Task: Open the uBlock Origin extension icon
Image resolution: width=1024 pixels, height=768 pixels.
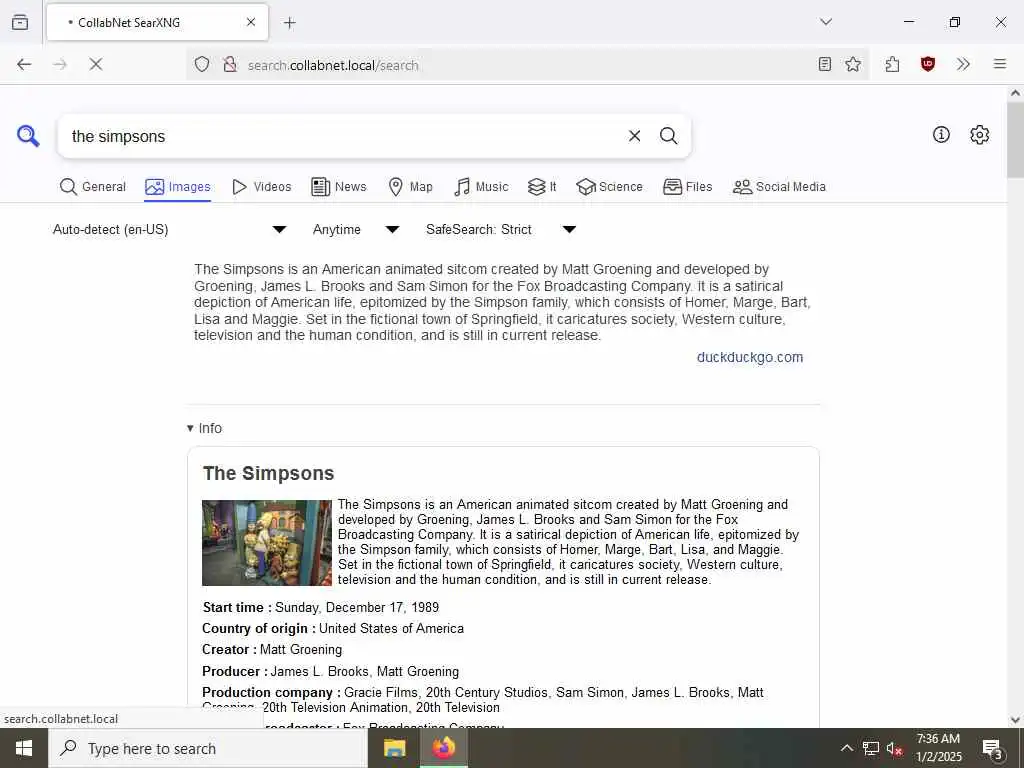Action: point(927,64)
